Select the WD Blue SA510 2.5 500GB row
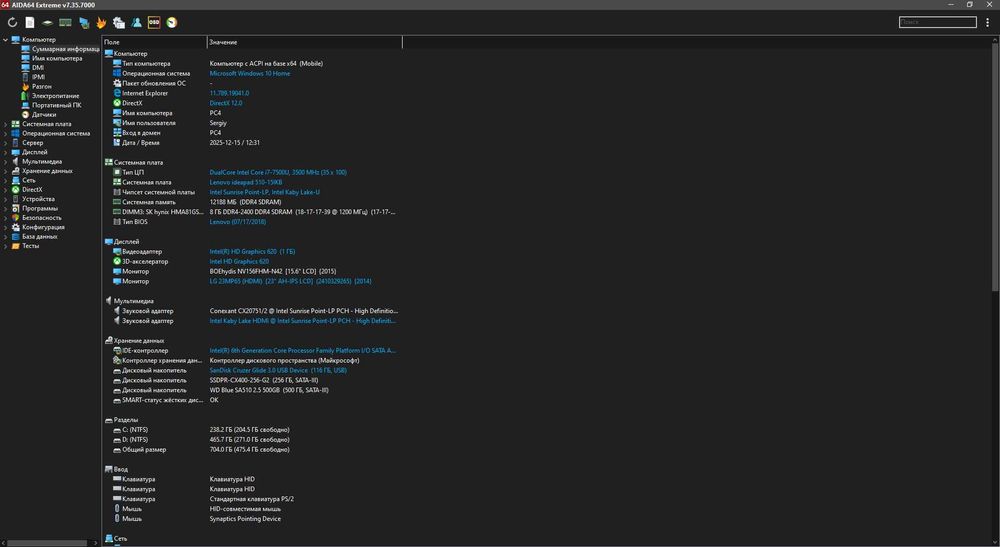This screenshot has width=1000, height=547. (251, 390)
